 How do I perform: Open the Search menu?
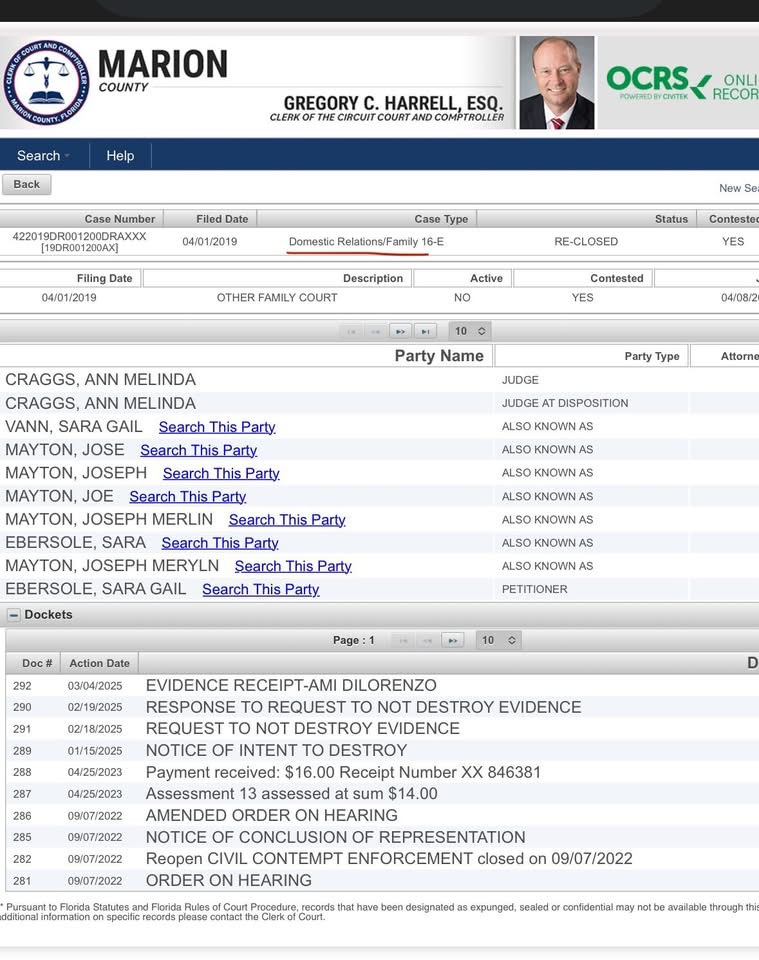pos(43,156)
